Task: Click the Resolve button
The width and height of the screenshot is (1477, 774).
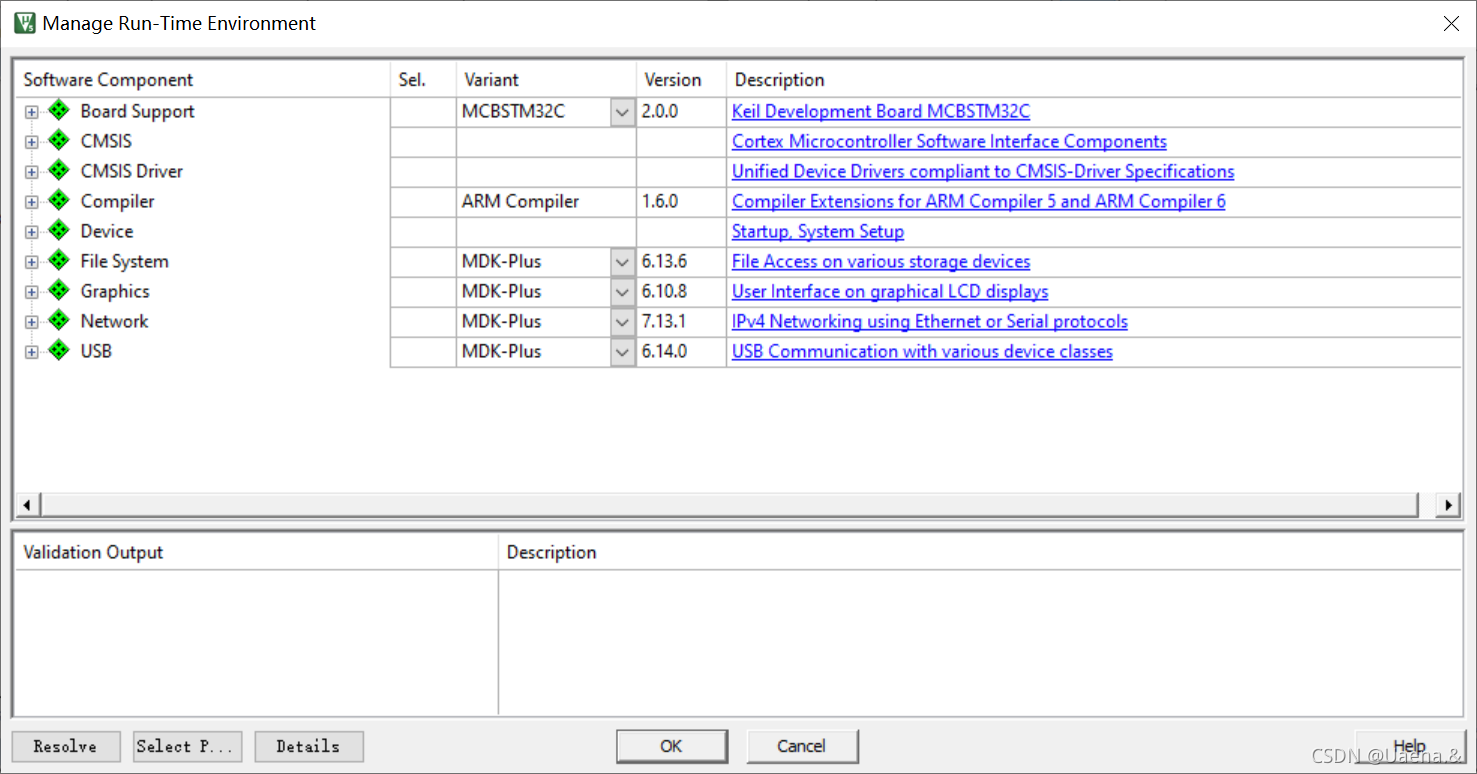Action: [66, 746]
